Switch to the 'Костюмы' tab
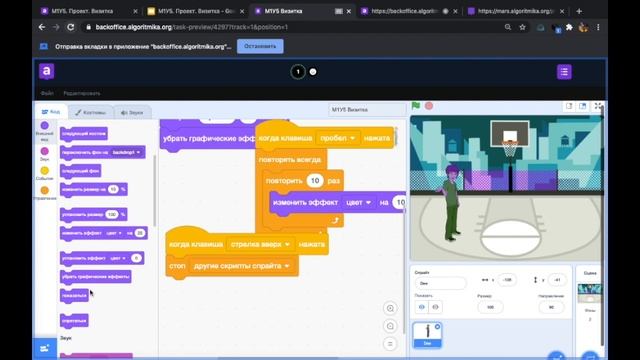 (x=91, y=112)
